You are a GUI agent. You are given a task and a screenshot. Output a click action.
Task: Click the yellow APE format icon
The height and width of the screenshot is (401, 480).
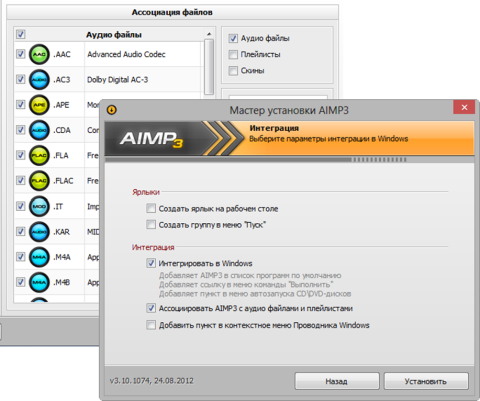[39, 105]
